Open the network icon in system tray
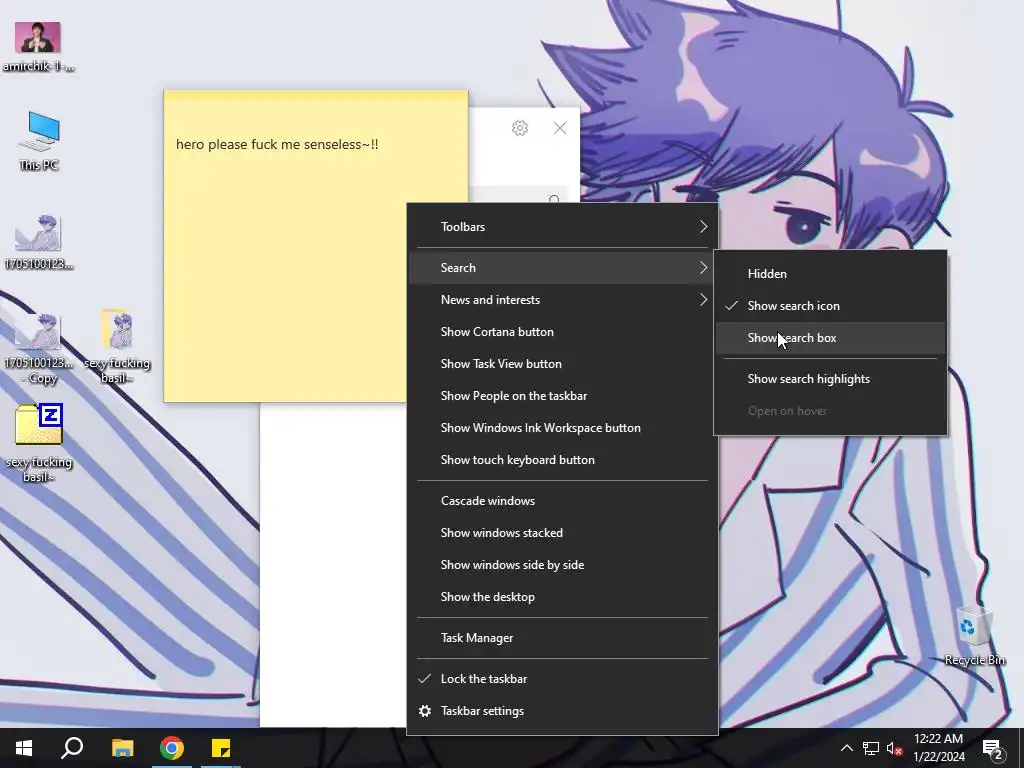1024x768 pixels. click(x=871, y=748)
